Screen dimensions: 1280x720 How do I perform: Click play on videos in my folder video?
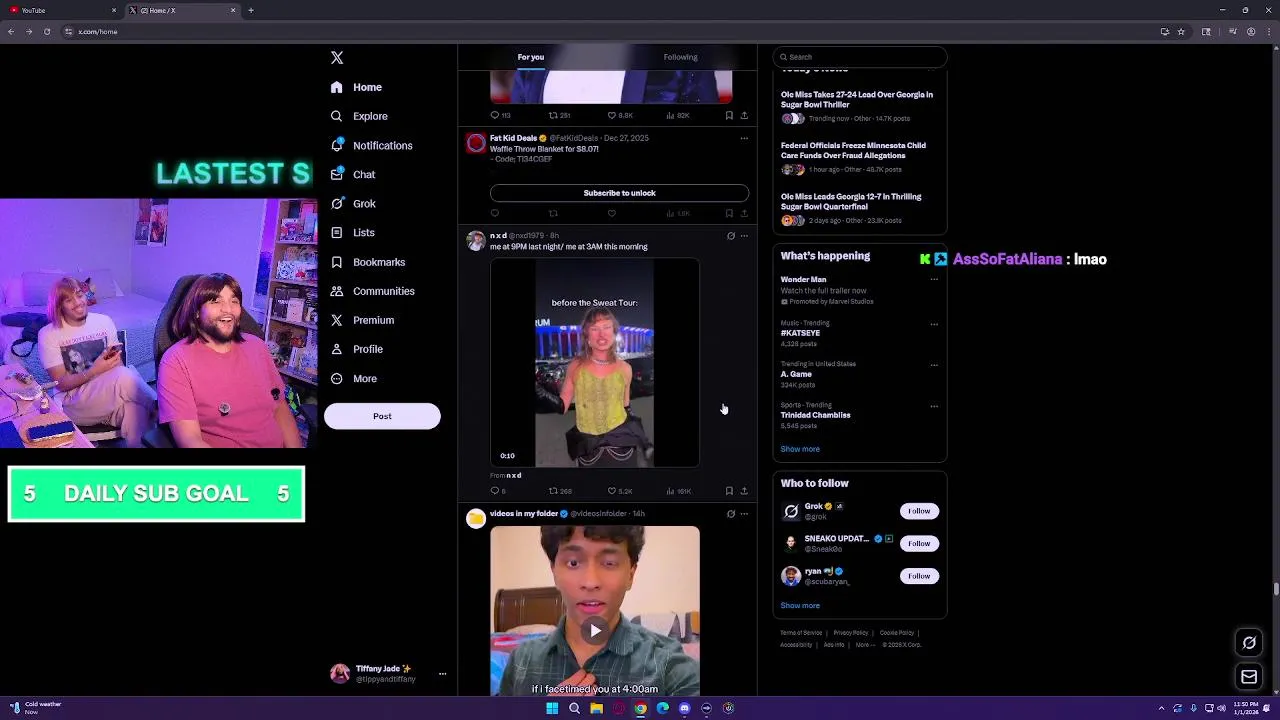point(595,630)
